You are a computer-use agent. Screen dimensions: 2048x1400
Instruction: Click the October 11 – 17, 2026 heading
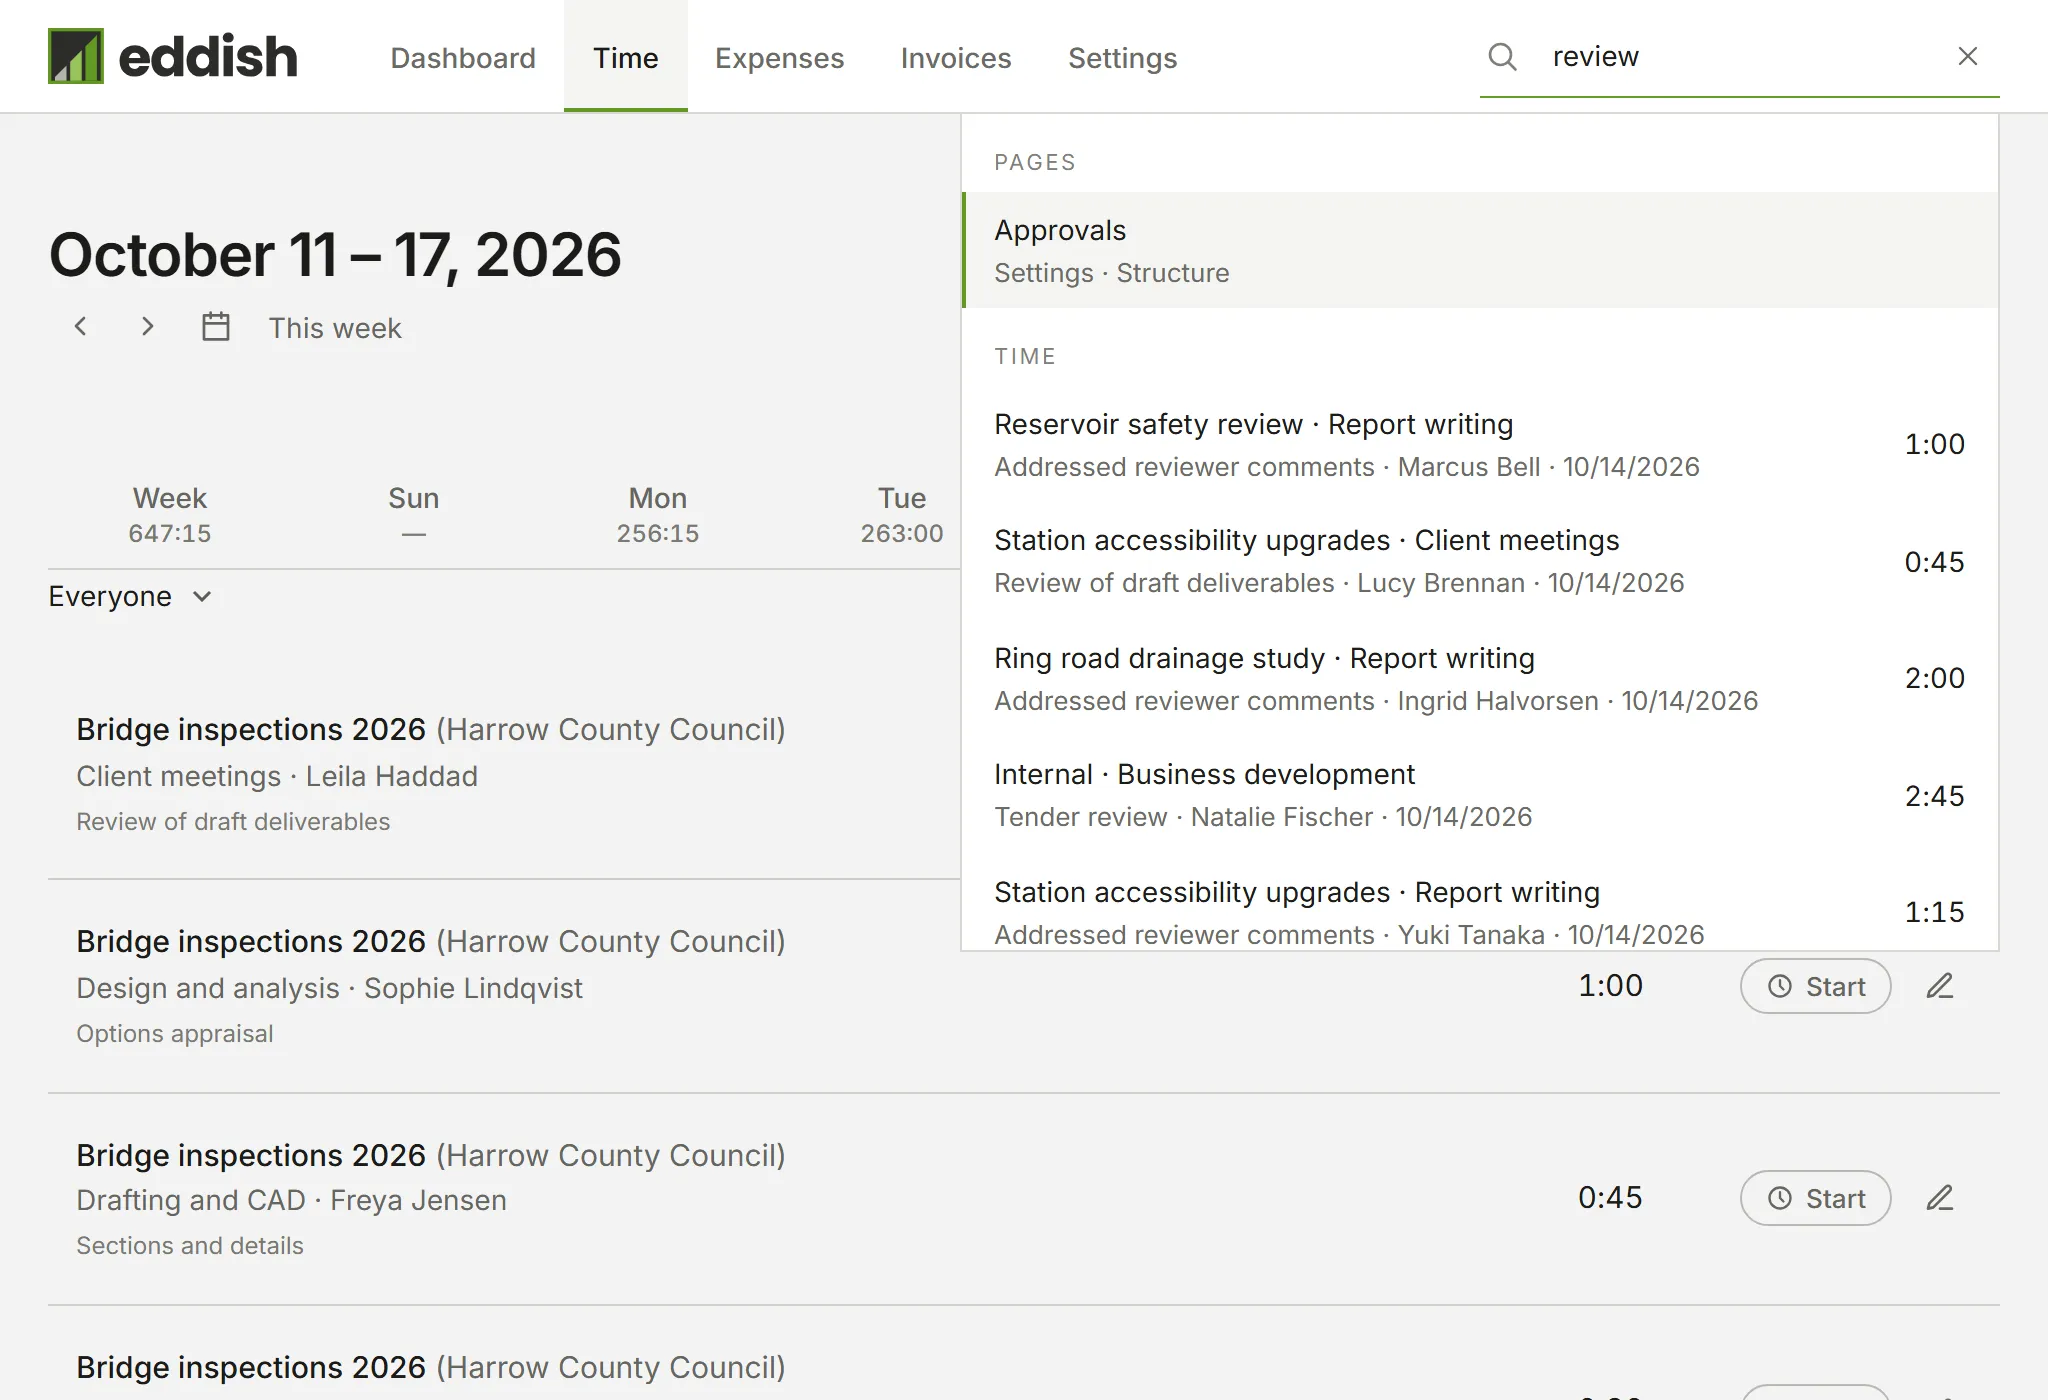[335, 254]
